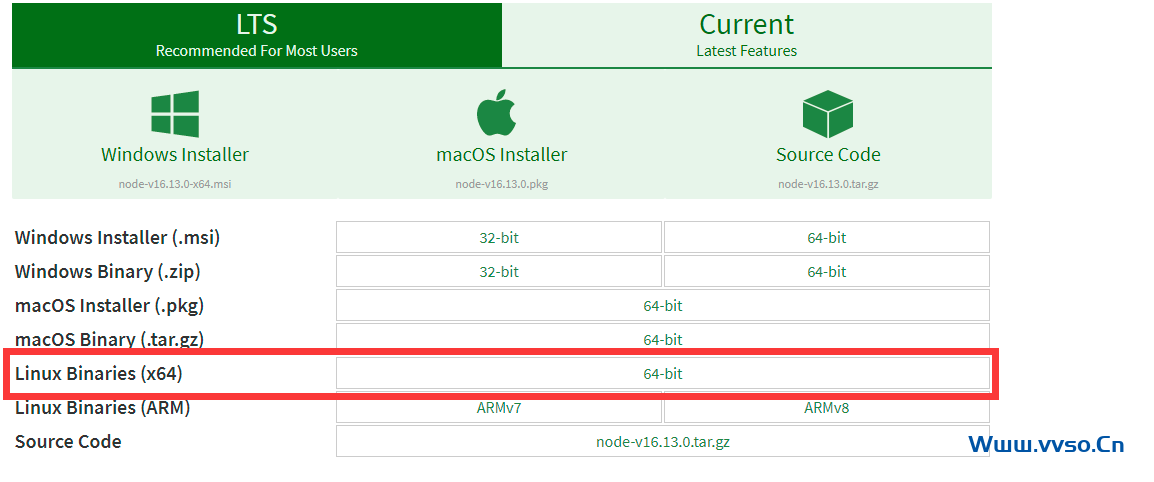Download Linux Binaries x64 64-bit
Viewport: 1154px width, 482px height.
pyautogui.click(x=662, y=374)
